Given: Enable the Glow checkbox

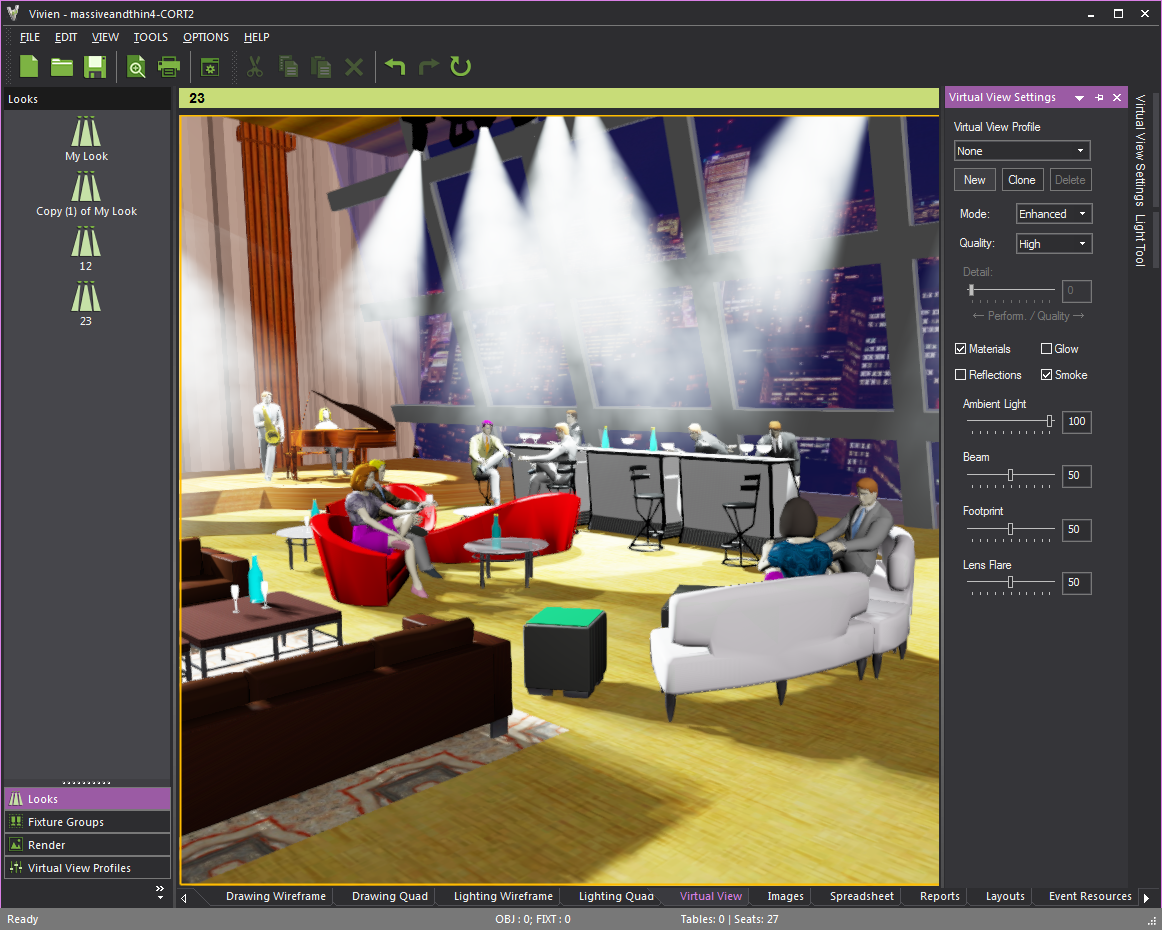Looking at the screenshot, I should (1046, 349).
